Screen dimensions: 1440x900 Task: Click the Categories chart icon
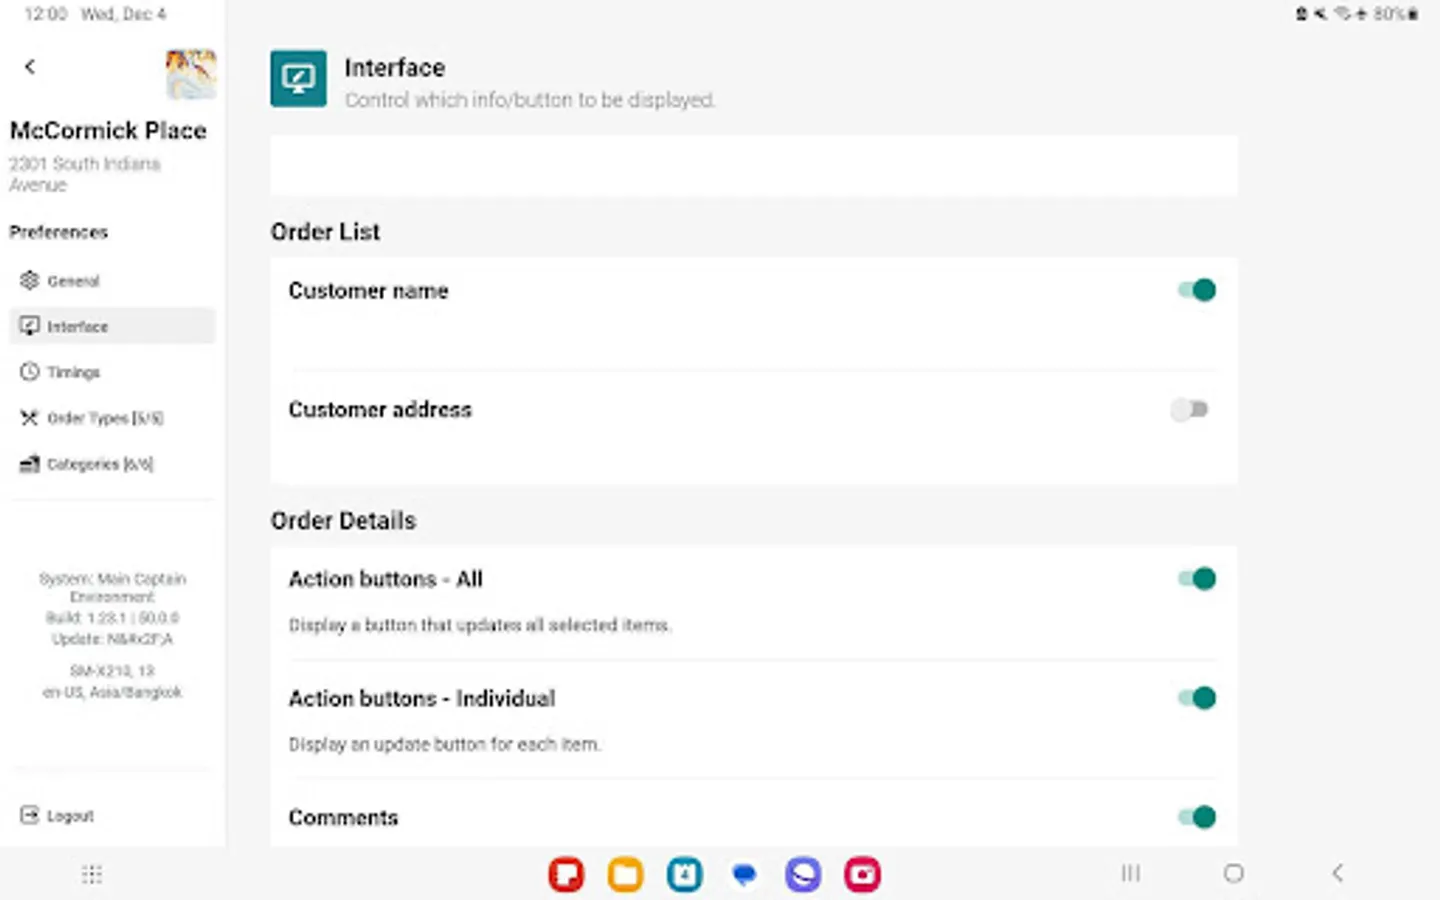click(x=29, y=463)
